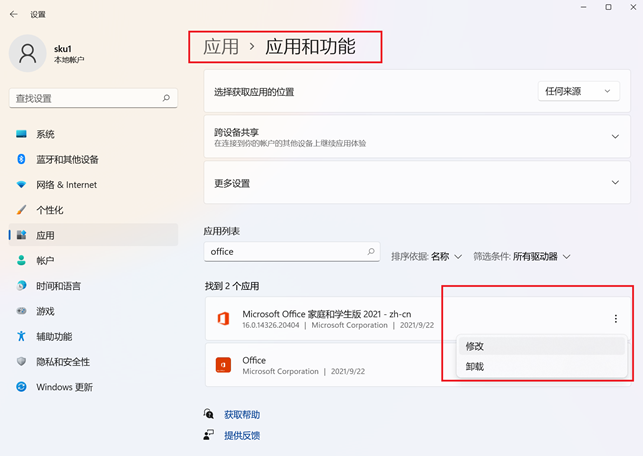Image resolution: width=643 pixels, height=456 pixels.
Task: Click three-dot menu for Microsoft Office 2021
Action: 615,319
